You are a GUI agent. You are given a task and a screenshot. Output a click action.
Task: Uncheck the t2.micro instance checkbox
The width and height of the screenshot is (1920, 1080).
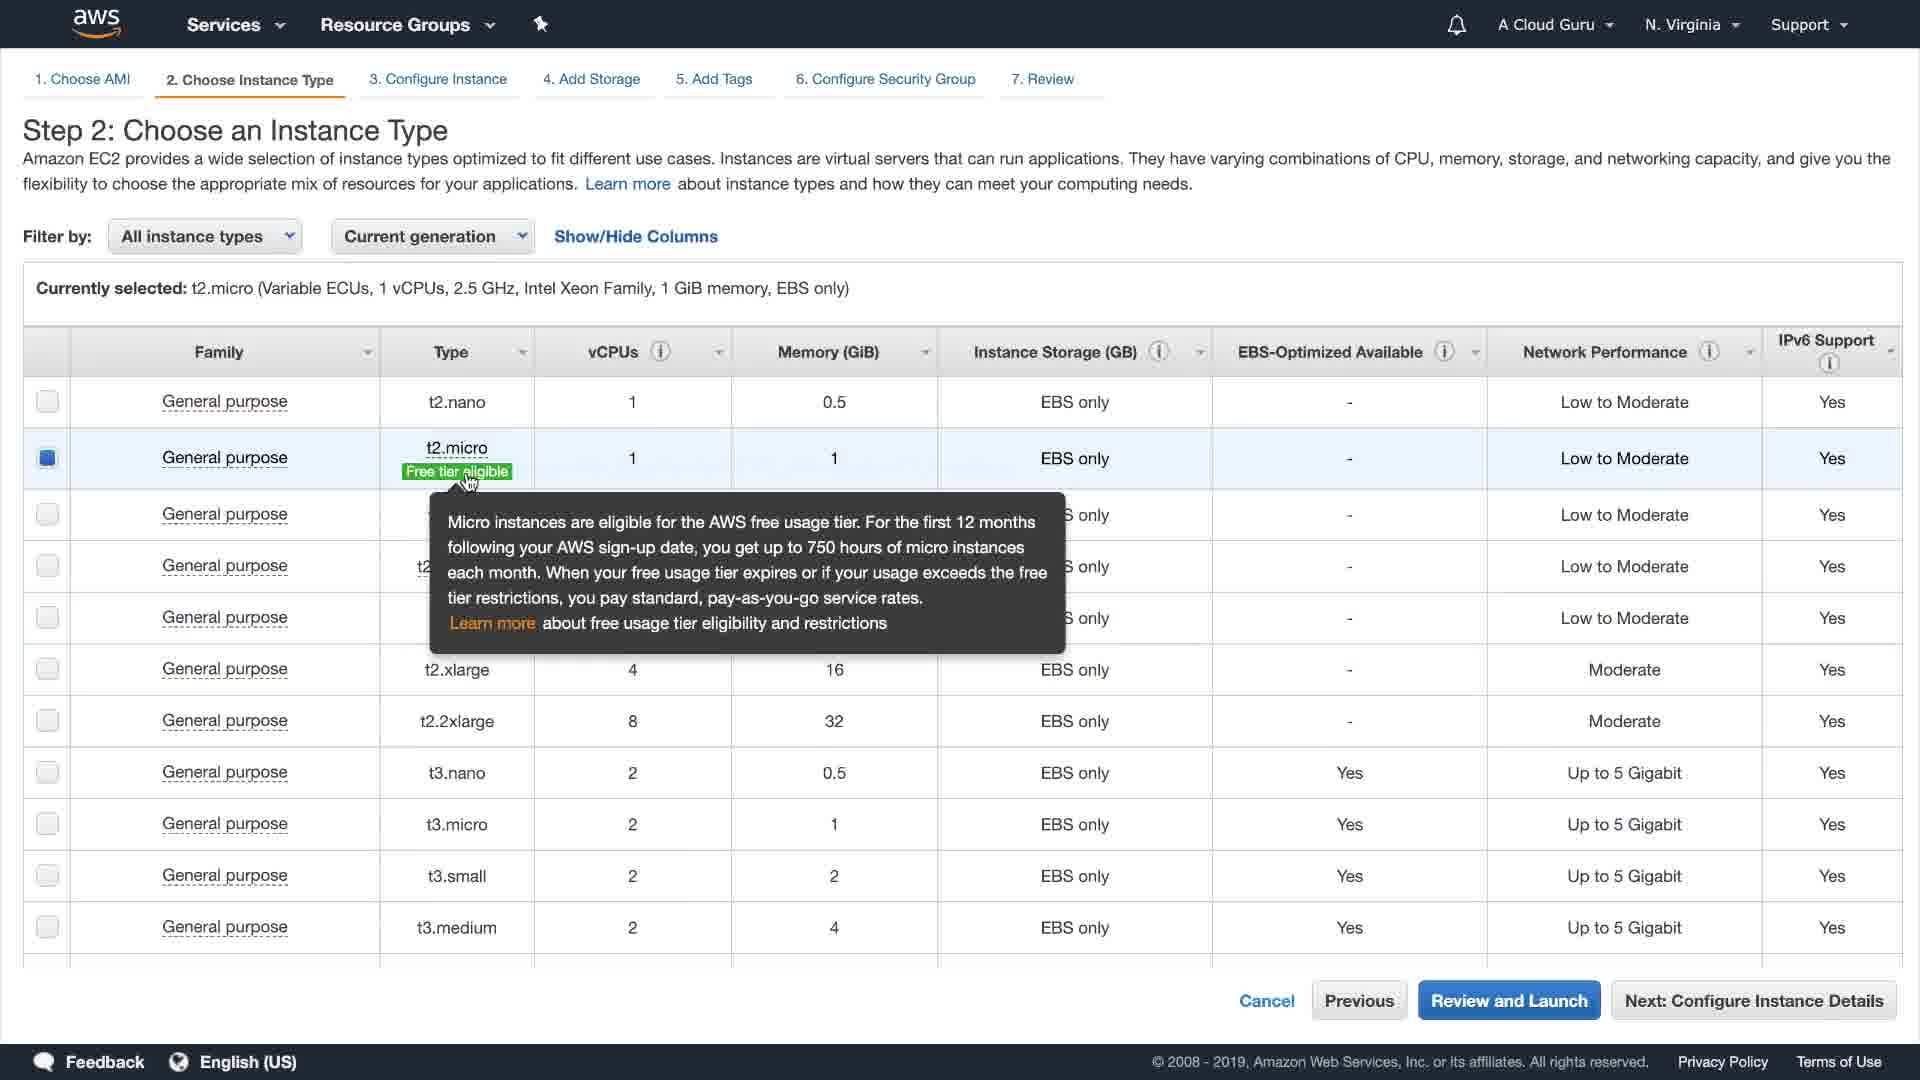47,458
